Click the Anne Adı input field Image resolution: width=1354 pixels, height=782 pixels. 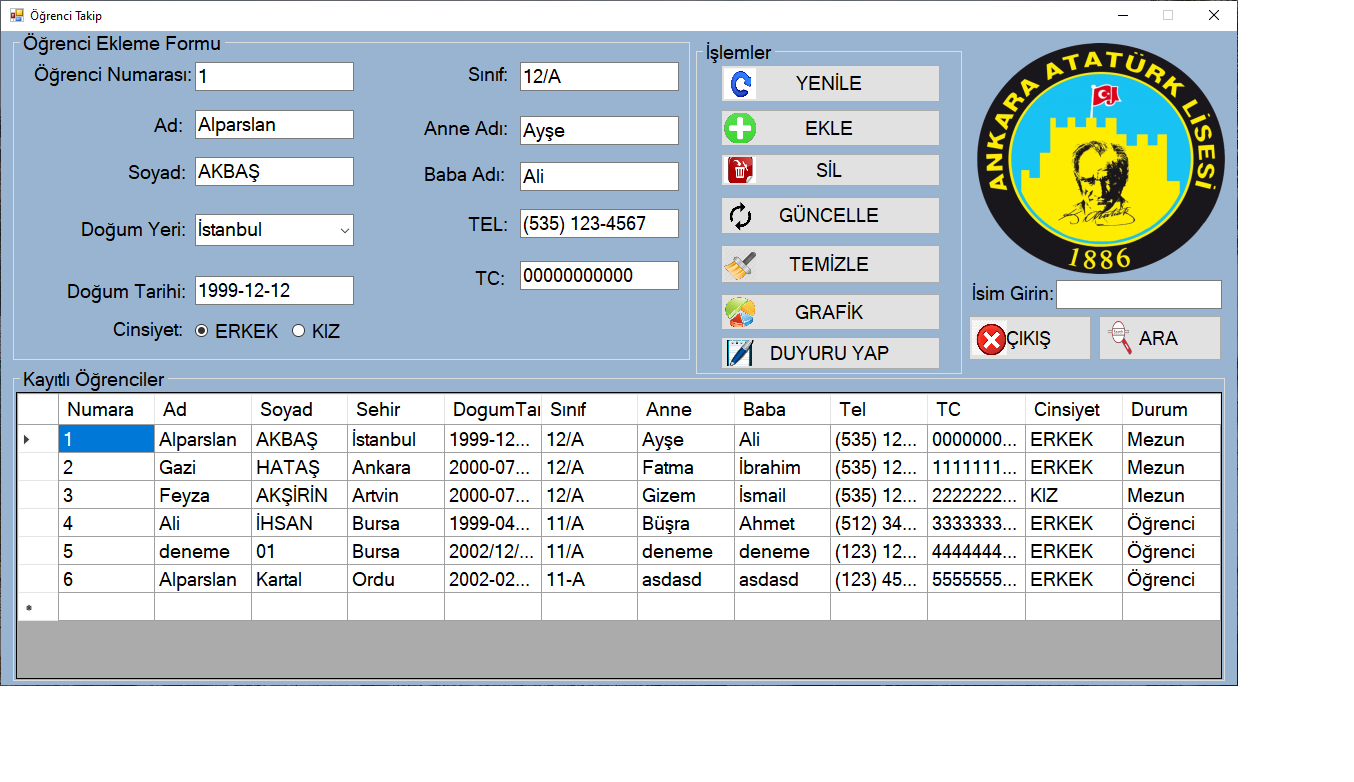(x=599, y=131)
